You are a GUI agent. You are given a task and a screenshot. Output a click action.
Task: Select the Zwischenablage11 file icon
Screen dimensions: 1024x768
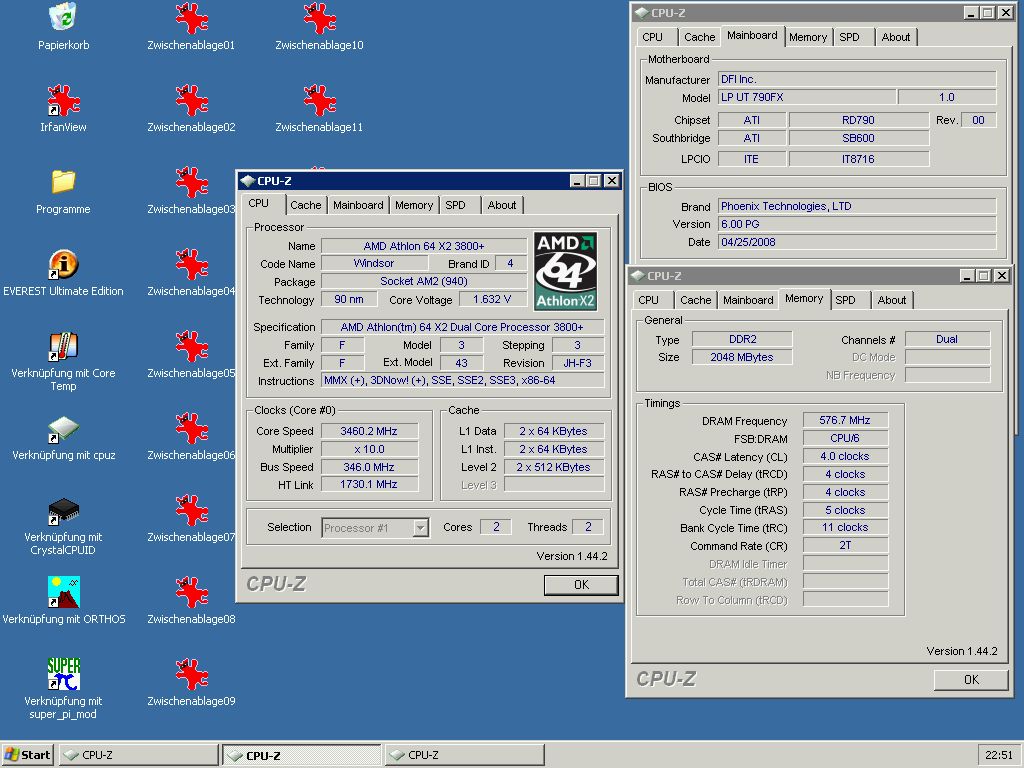[x=319, y=101]
